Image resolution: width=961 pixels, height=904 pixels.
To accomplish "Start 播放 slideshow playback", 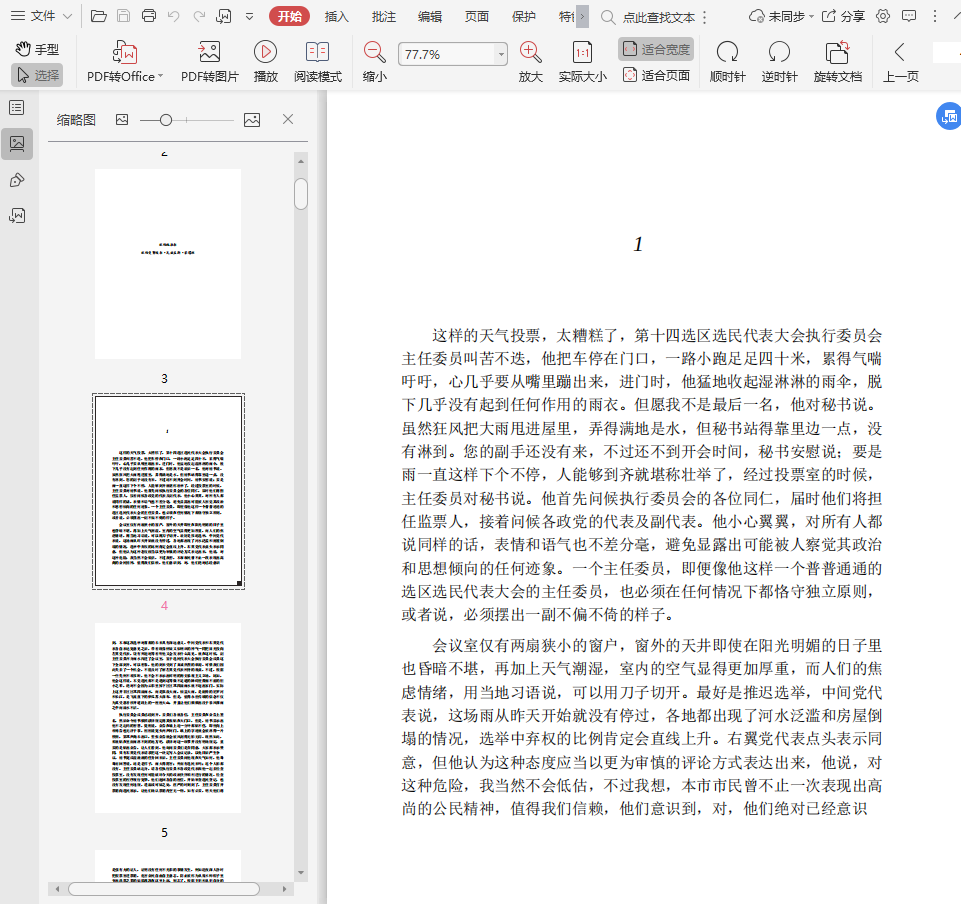I will (x=265, y=61).
